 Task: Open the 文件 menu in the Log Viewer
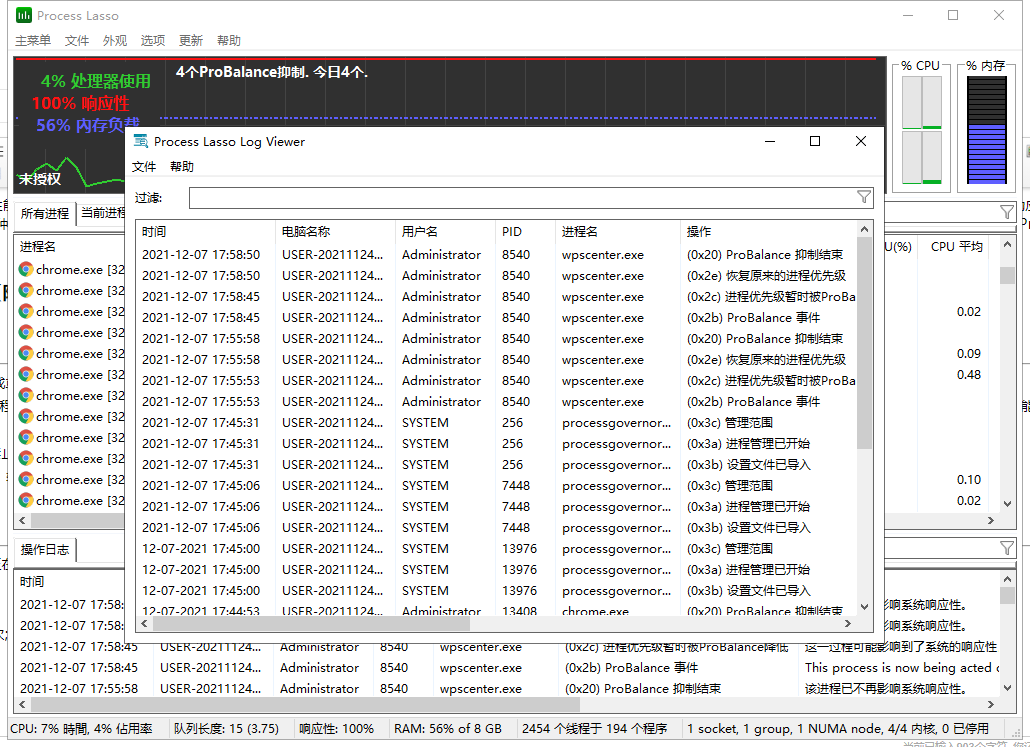[144, 166]
